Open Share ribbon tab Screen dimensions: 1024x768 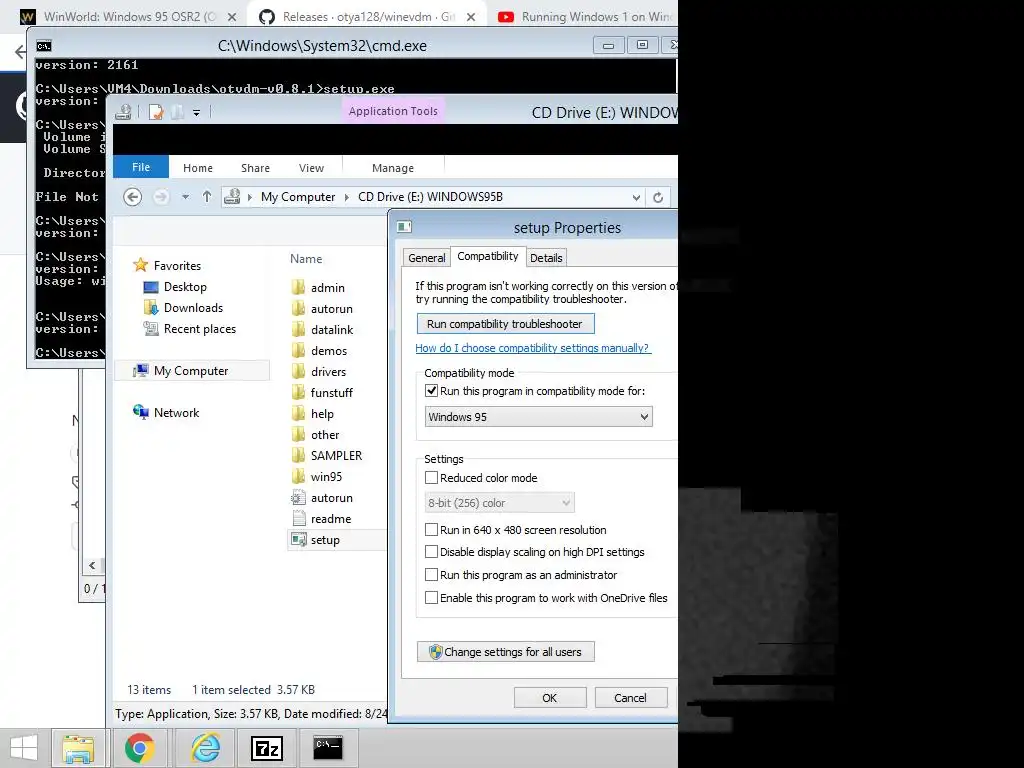pos(255,168)
